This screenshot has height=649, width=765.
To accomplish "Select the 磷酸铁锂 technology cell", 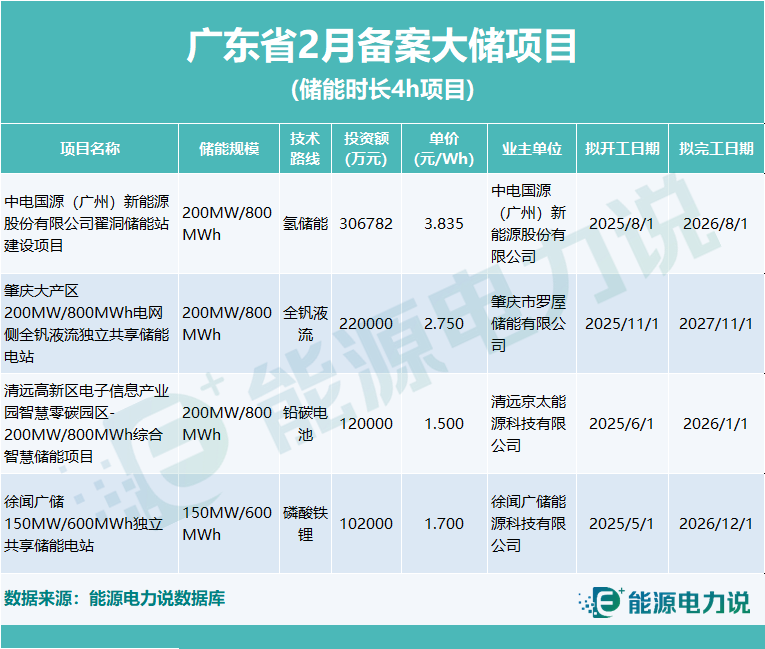I will coord(305,523).
